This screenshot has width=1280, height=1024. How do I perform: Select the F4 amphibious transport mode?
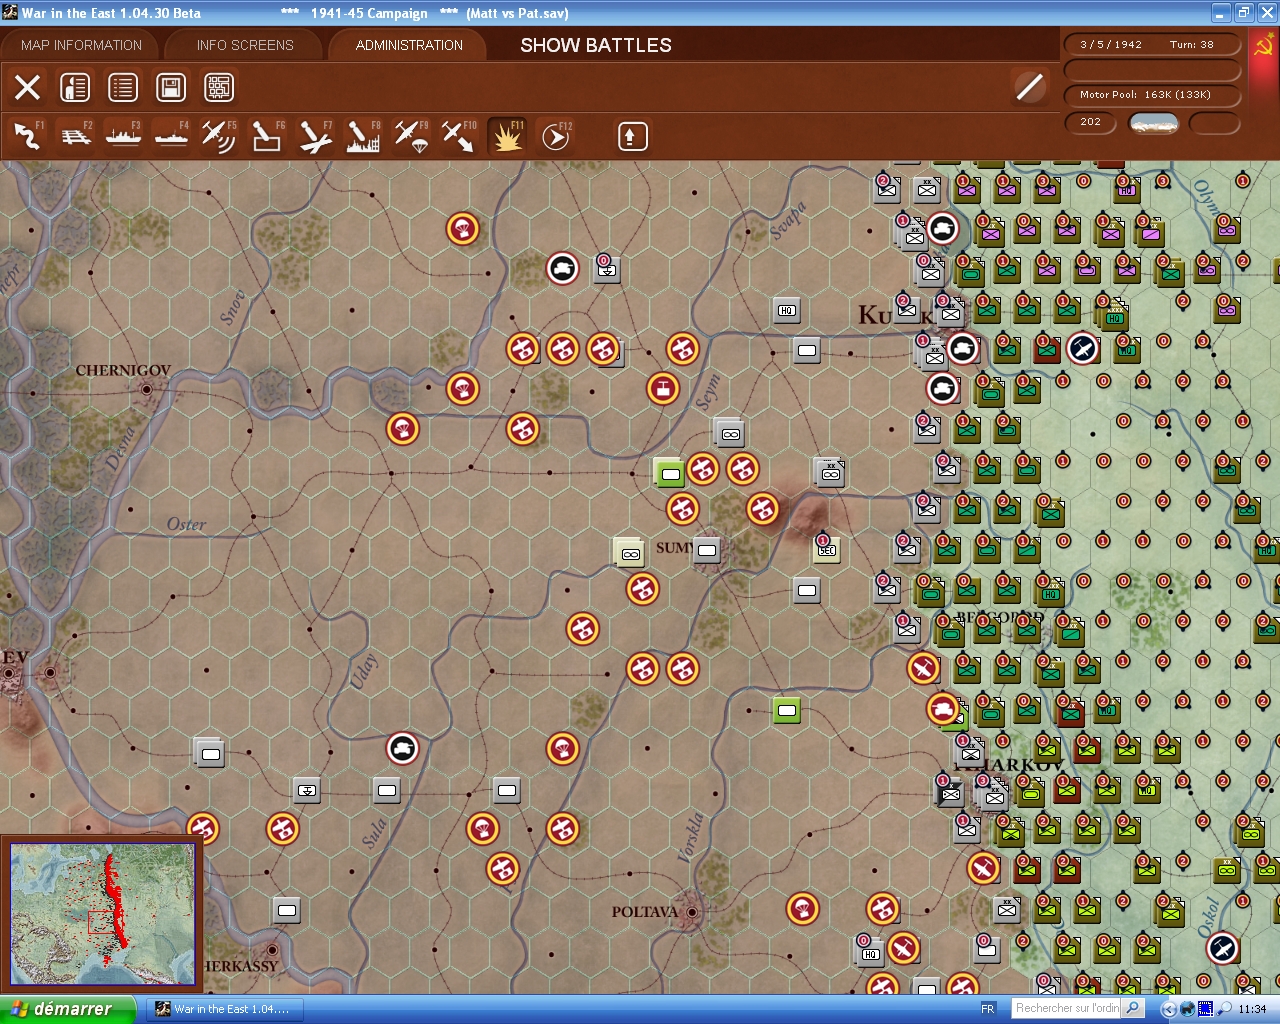pos(172,136)
